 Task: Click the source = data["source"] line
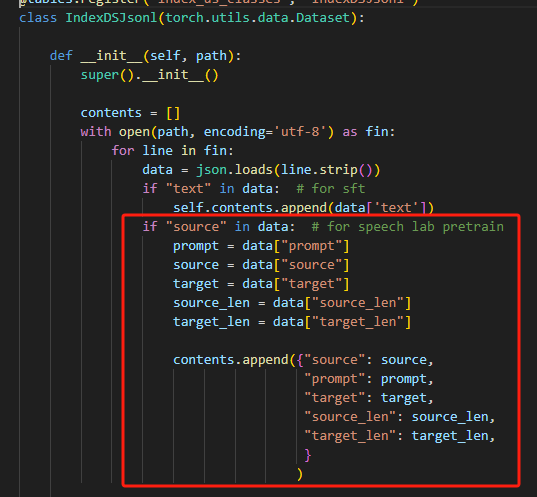[x=261, y=265]
